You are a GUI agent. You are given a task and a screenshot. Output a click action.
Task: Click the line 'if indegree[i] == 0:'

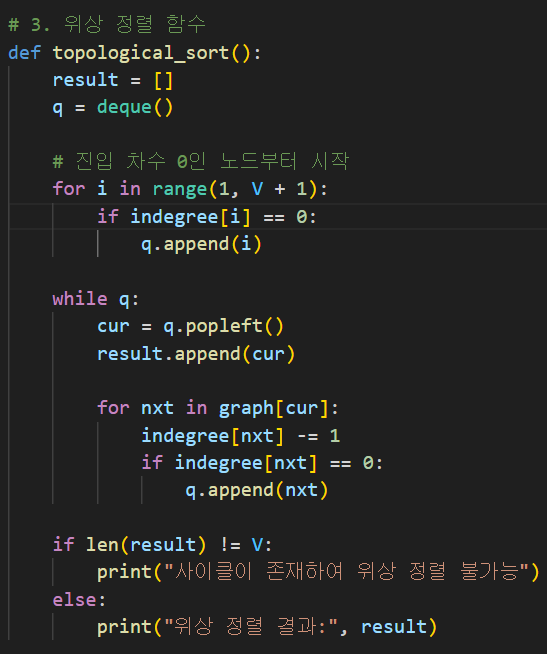pos(207,216)
